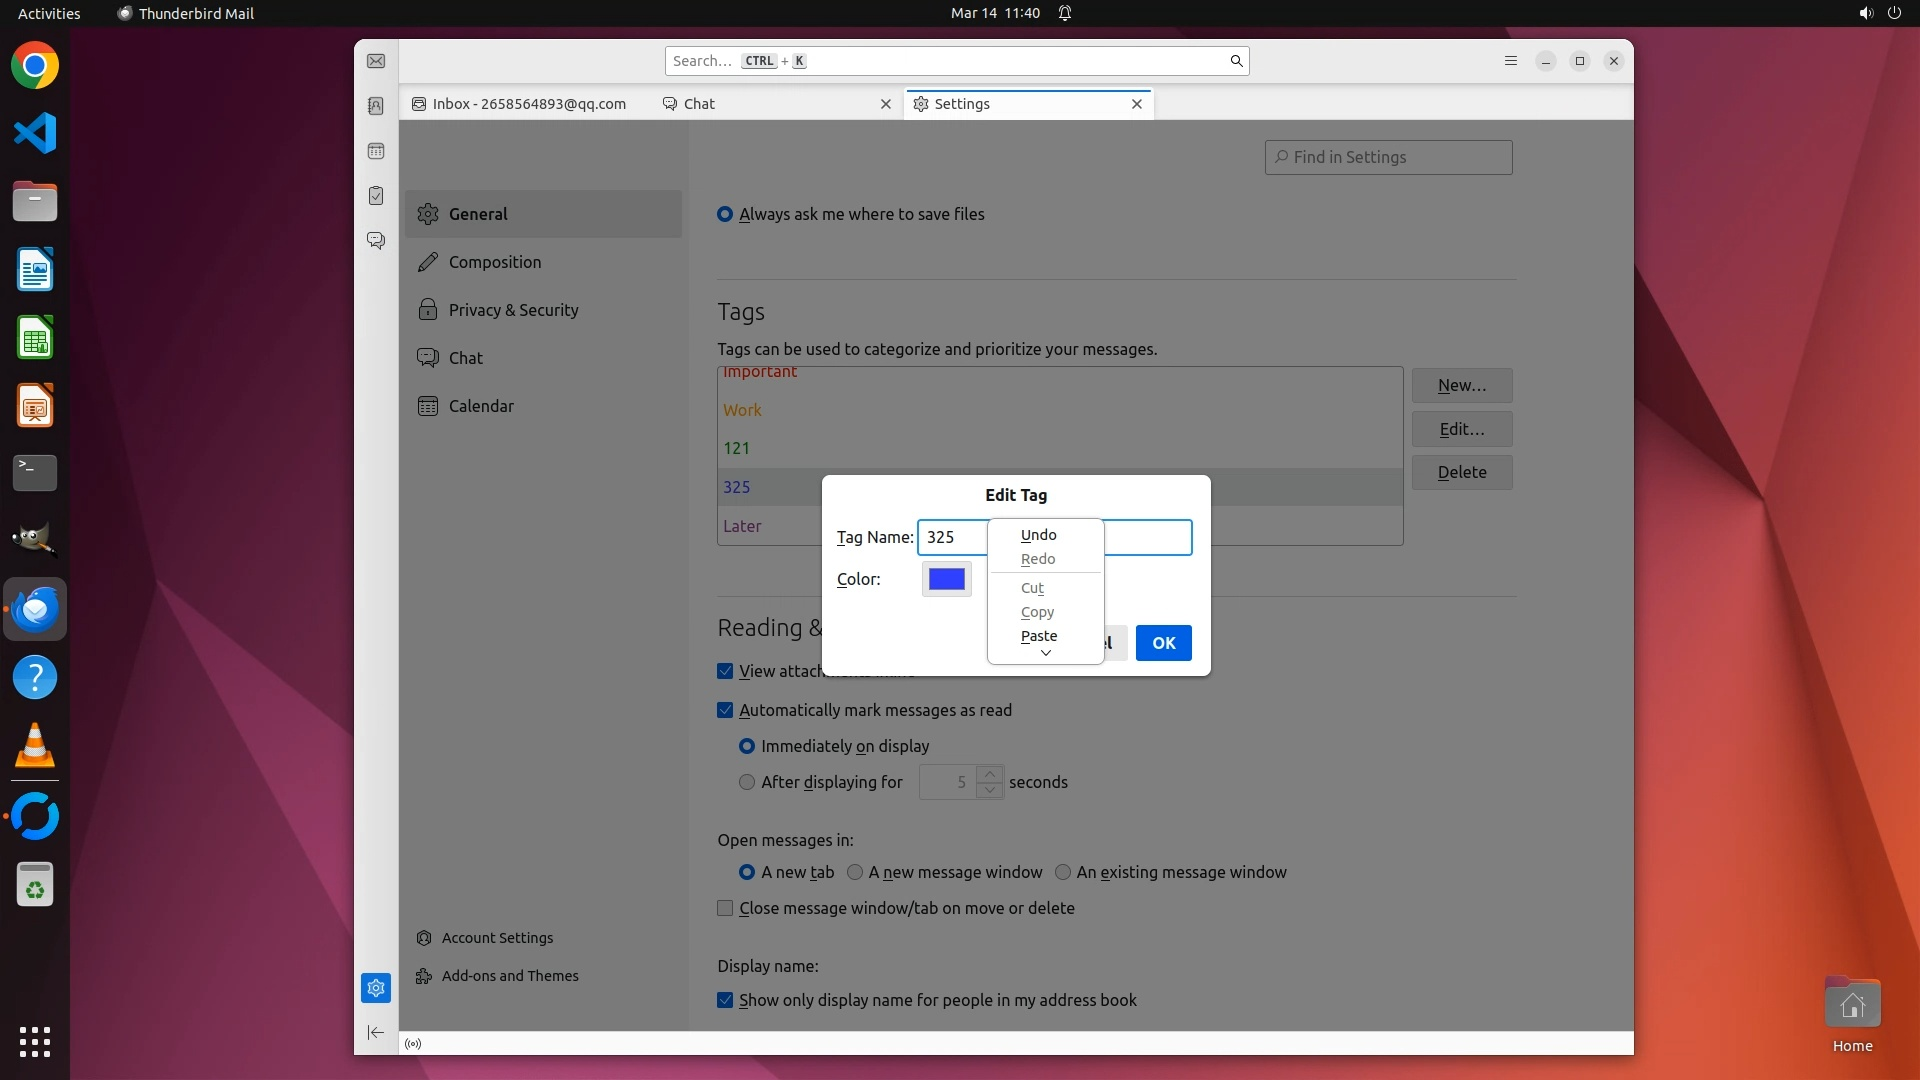Open the Address Book space icon

point(376,106)
